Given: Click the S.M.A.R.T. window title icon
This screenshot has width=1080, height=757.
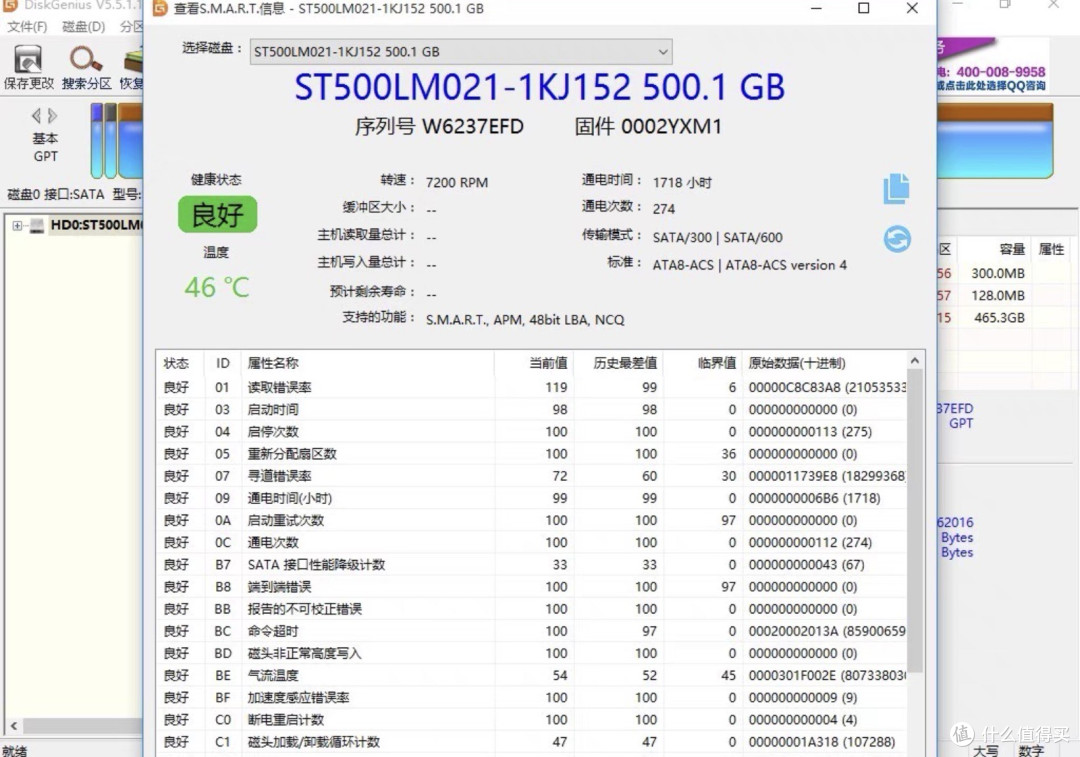Looking at the screenshot, I should pos(160,8).
